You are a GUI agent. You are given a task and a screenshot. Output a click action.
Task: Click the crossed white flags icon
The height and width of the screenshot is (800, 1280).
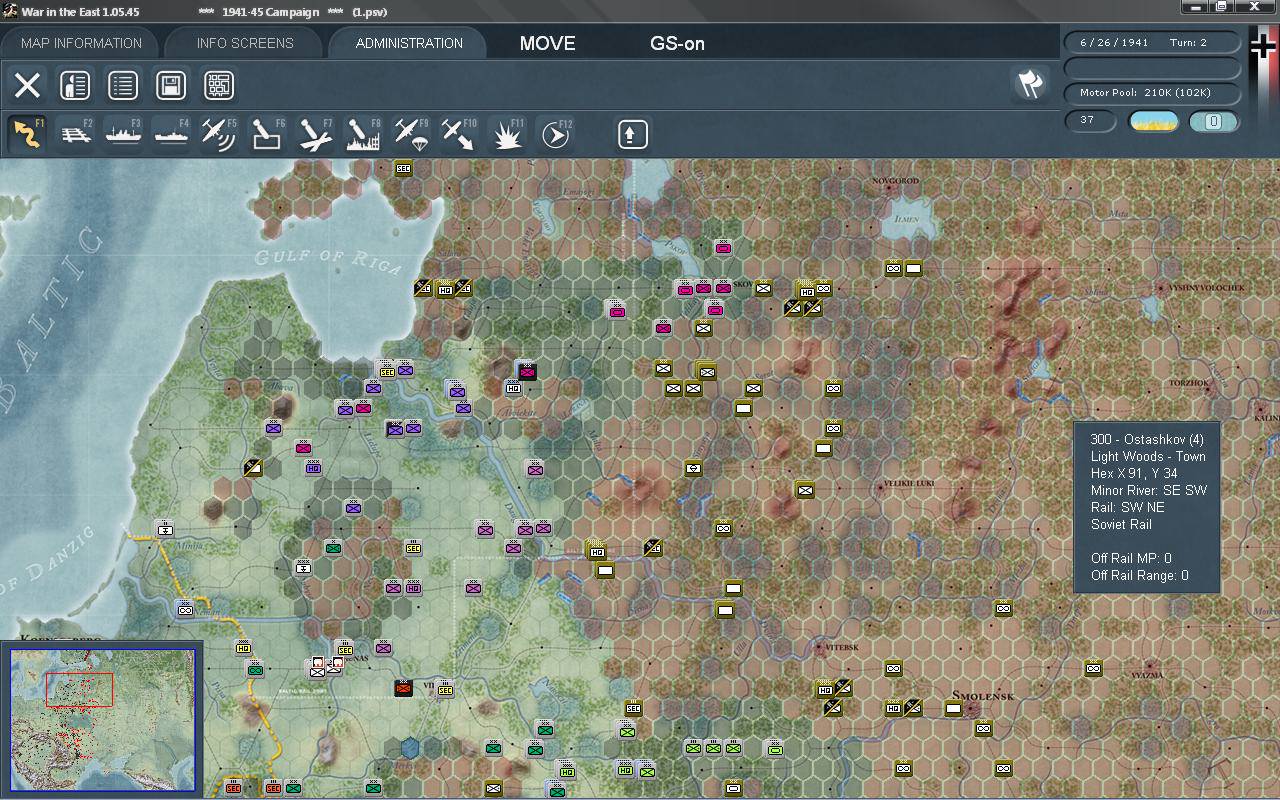(1030, 84)
